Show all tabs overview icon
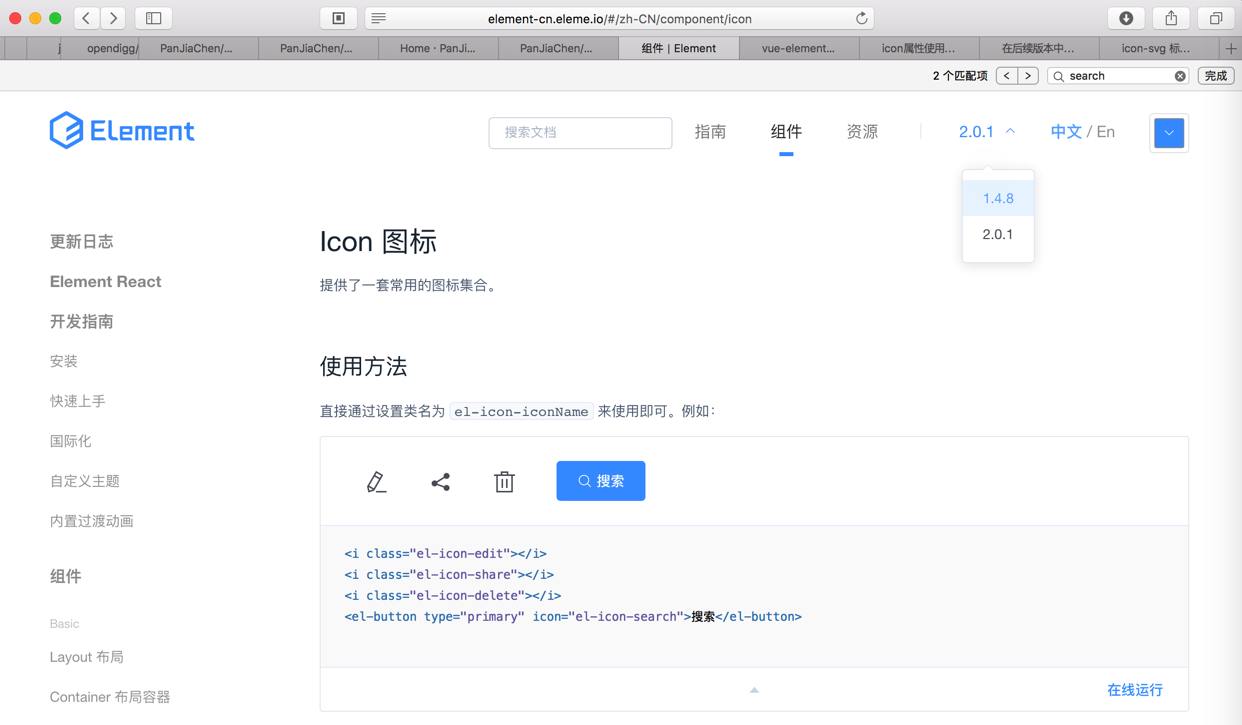The image size is (1242, 725). click(x=1216, y=18)
